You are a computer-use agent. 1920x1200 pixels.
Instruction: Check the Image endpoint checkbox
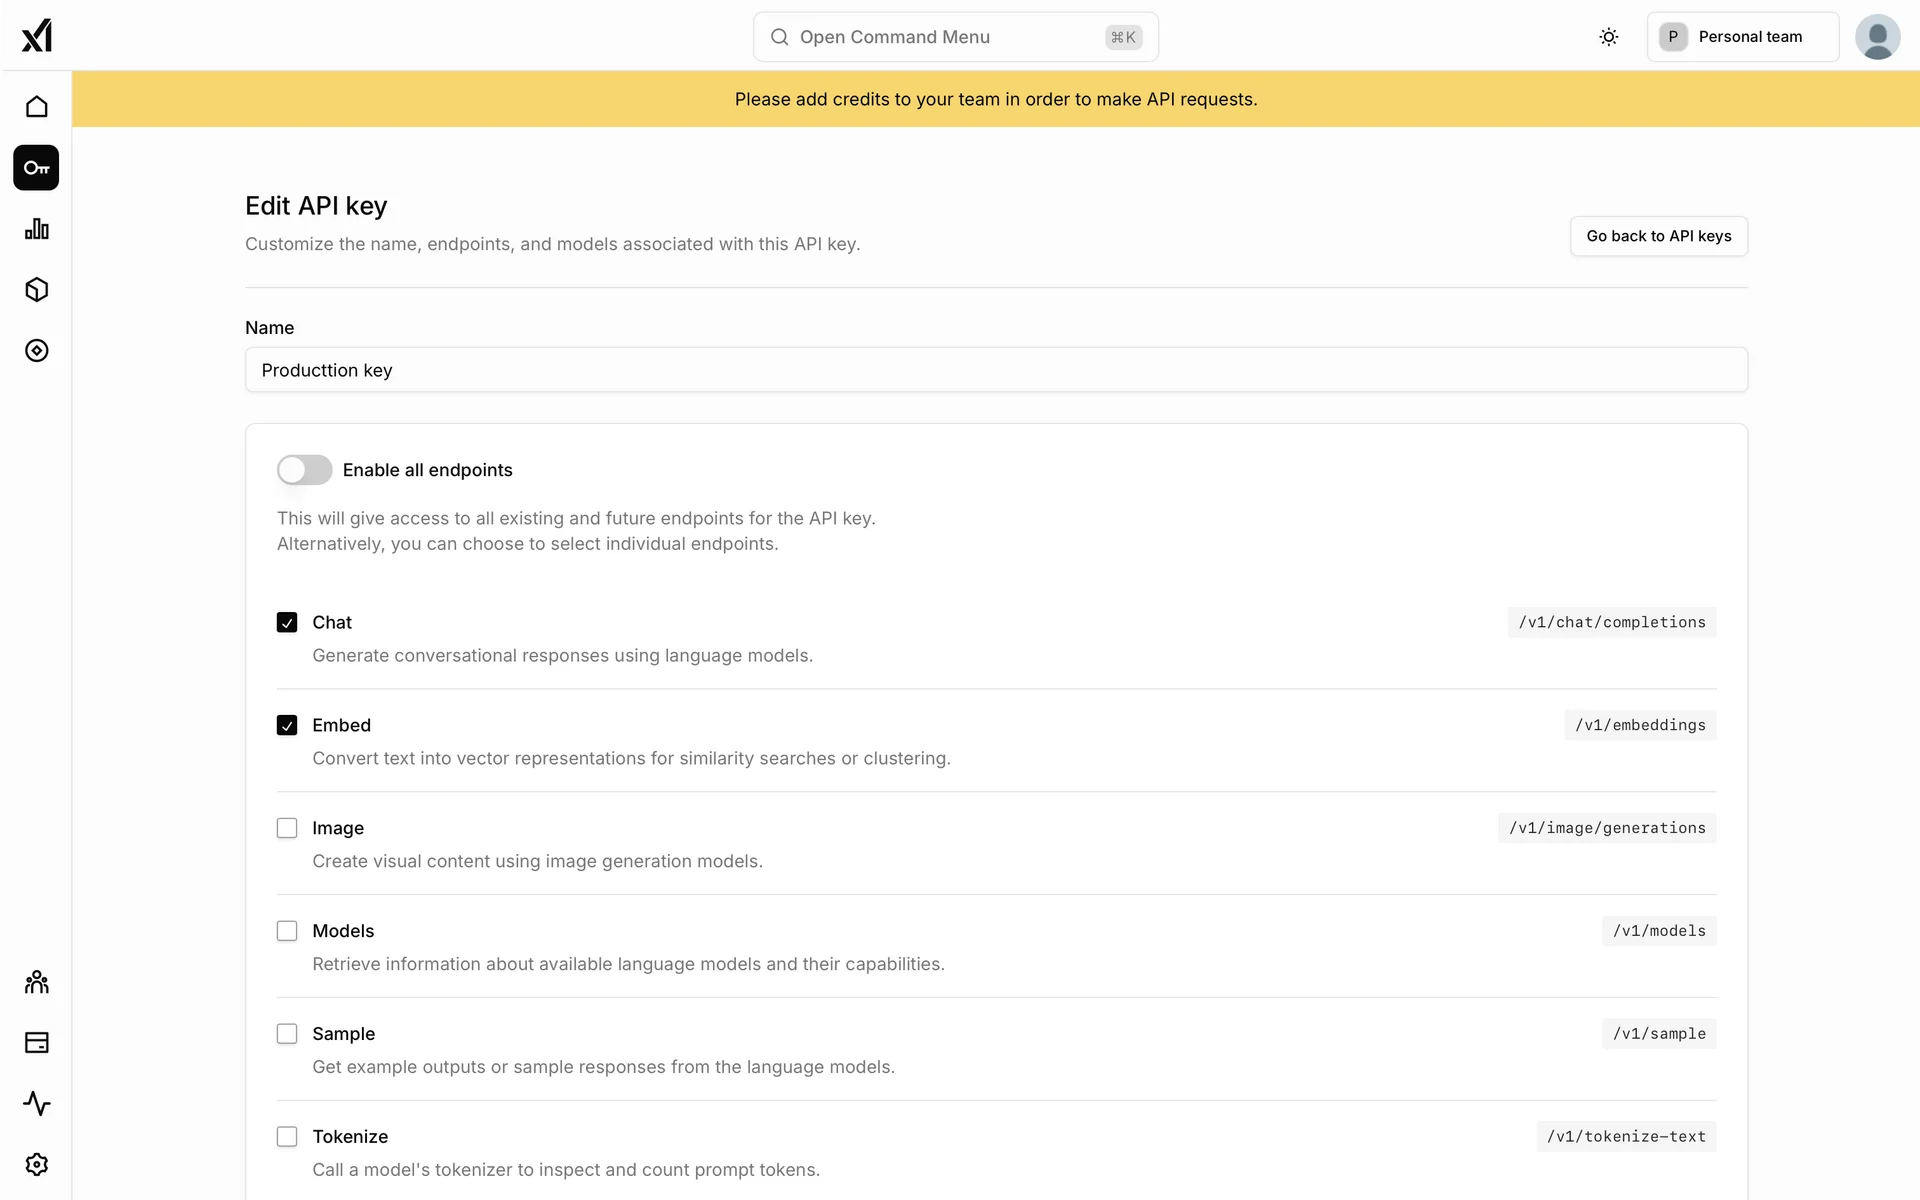pos(287,828)
